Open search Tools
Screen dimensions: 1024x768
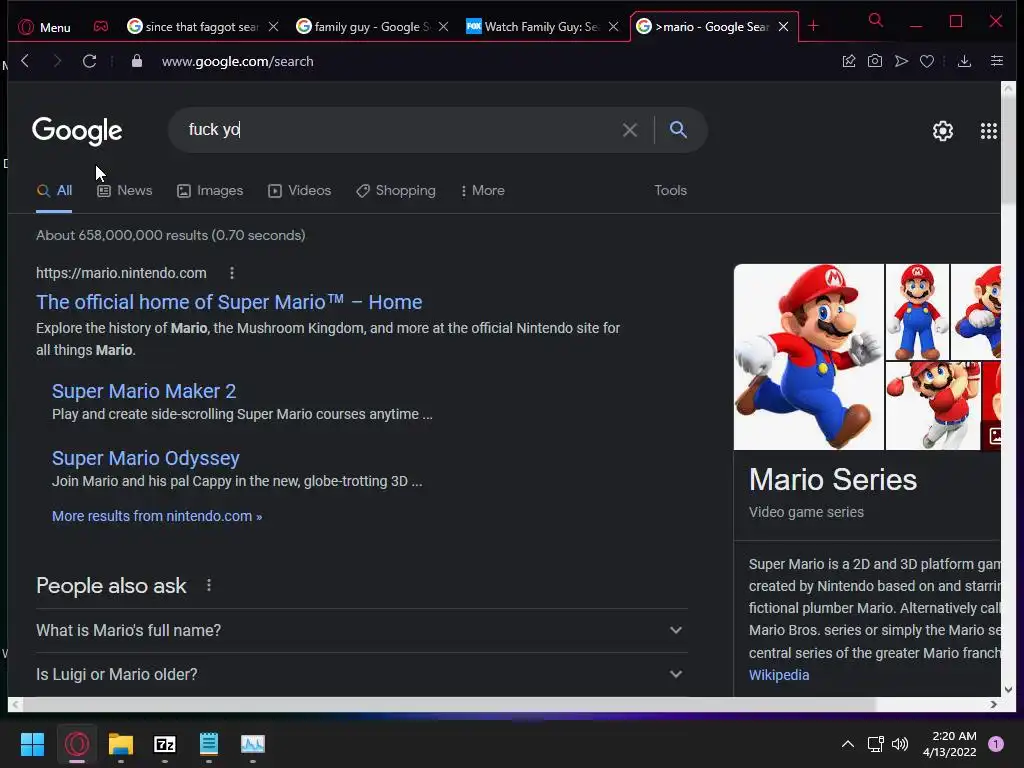671,190
